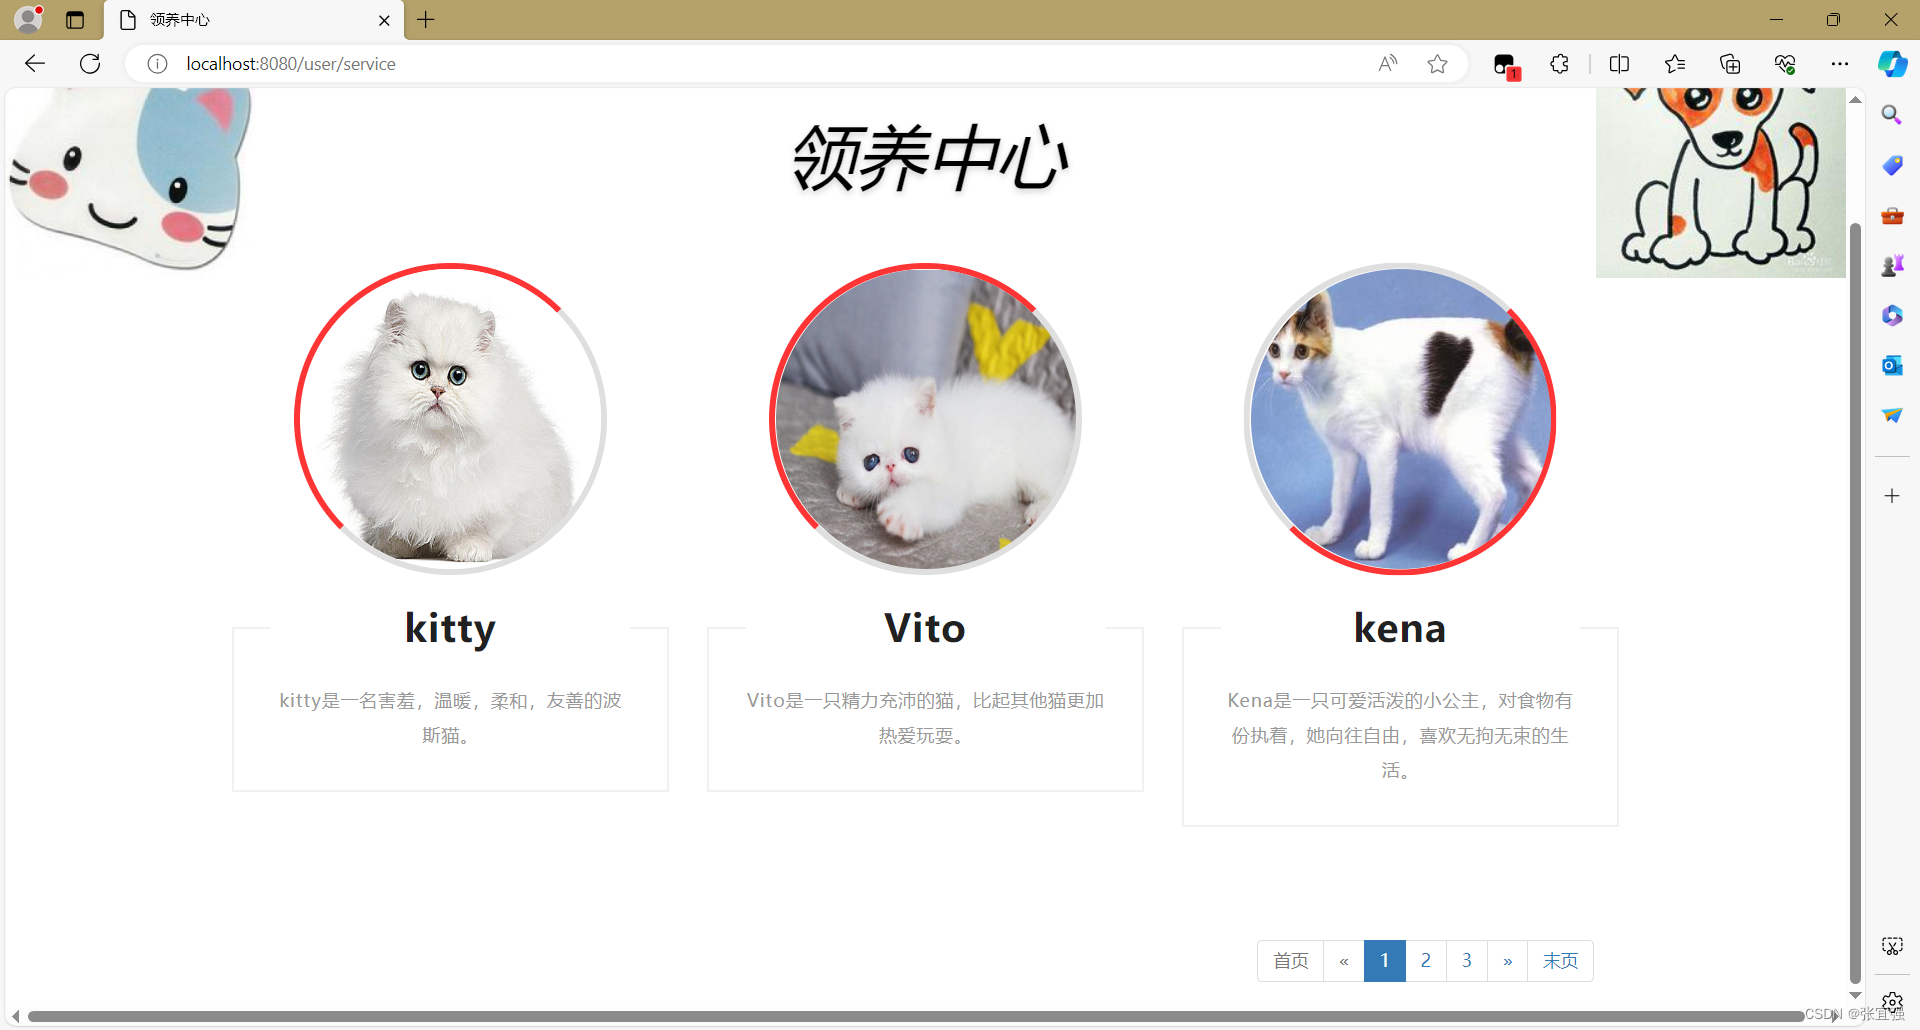Open the Outlook sidebar icon
Image resolution: width=1920 pixels, height=1030 pixels.
1892,365
